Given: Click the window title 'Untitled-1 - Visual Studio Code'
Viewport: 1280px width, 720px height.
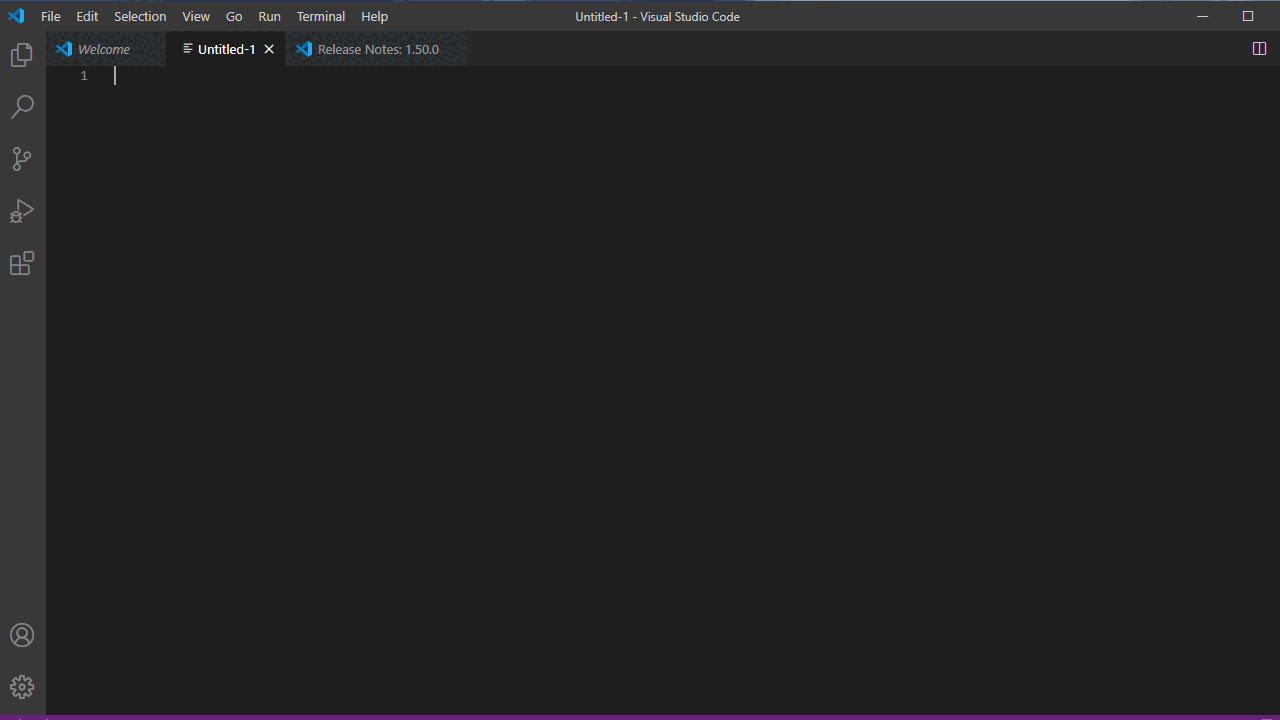Looking at the screenshot, I should (657, 16).
